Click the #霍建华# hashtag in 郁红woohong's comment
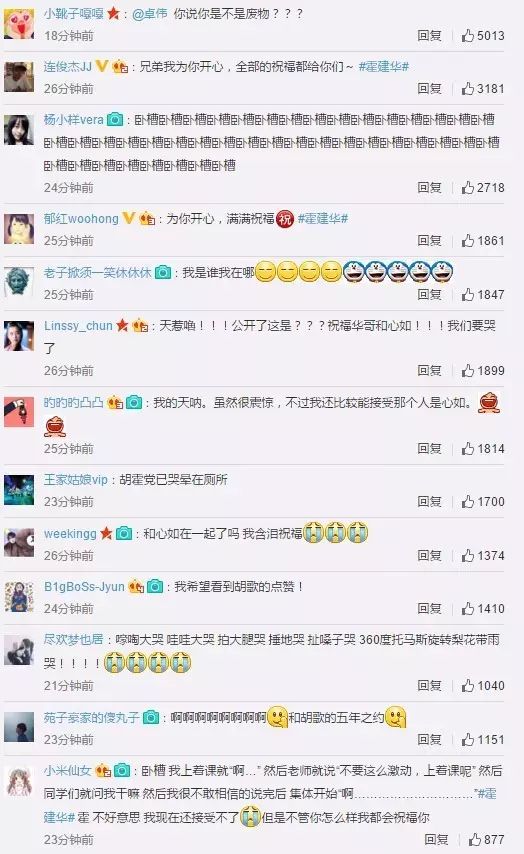This screenshot has width=524, height=854. pyautogui.click(x=322, y=219)
